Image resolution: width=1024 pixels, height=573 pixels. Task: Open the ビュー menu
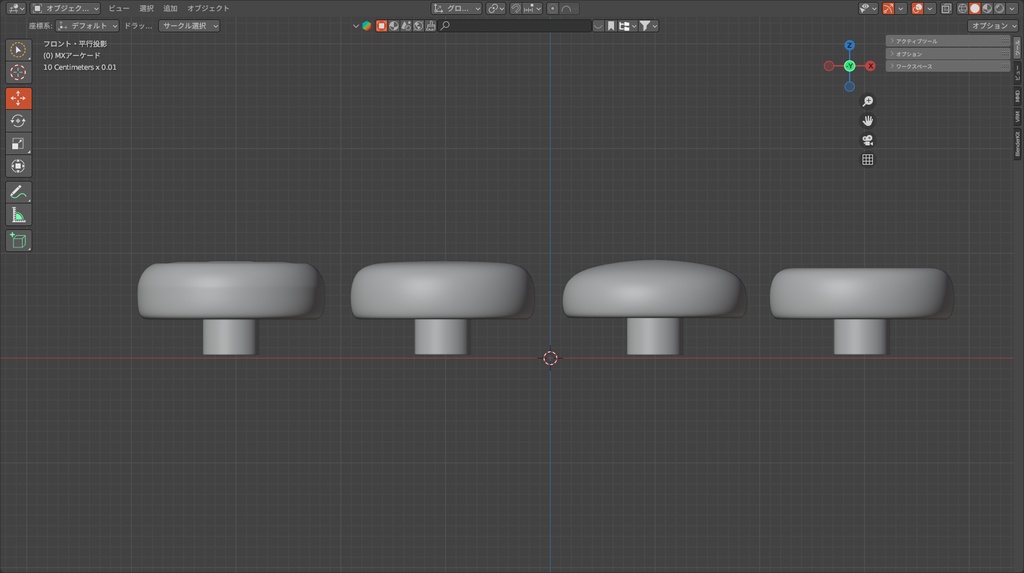118,8
